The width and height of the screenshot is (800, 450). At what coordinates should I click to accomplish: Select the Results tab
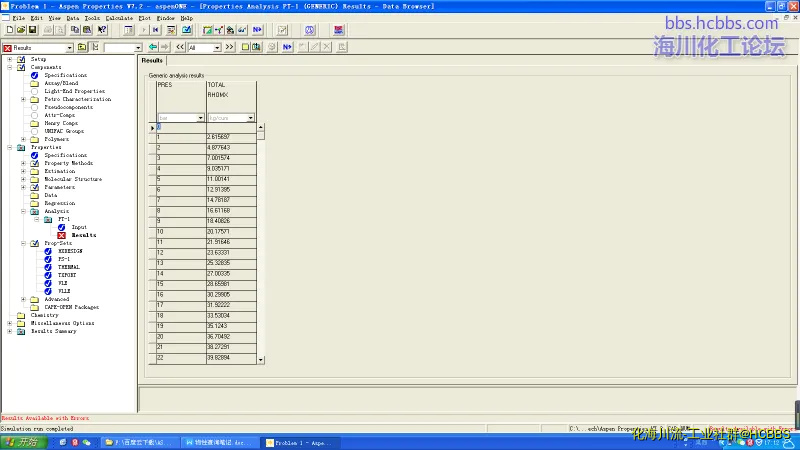[152, 60]
